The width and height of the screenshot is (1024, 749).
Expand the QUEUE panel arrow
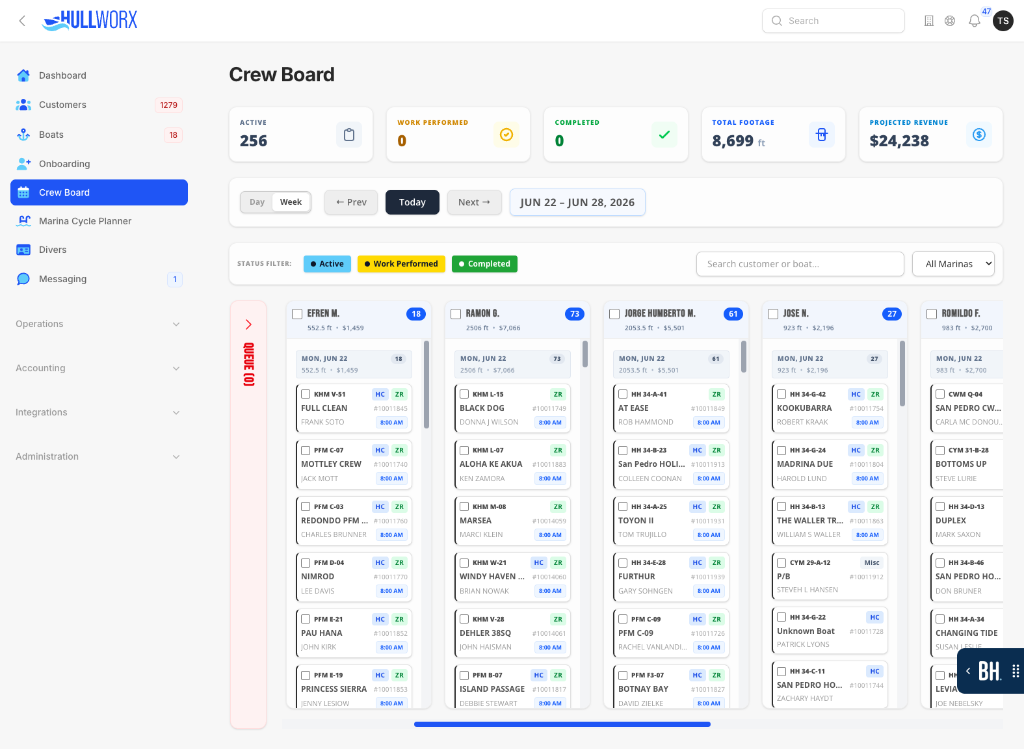(248, 325)
